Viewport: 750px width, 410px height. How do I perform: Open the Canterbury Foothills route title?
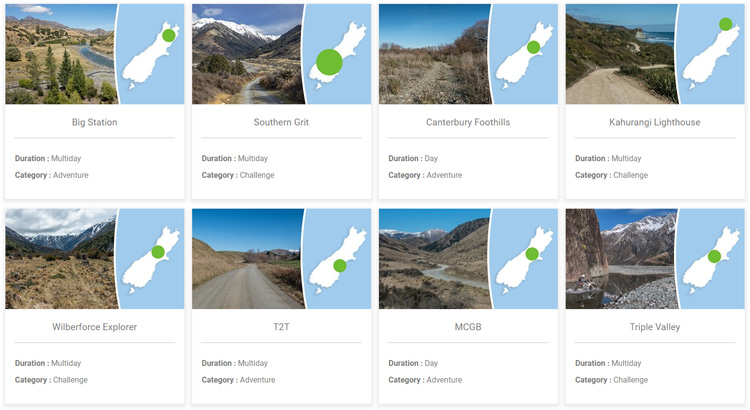pos(468,122)
